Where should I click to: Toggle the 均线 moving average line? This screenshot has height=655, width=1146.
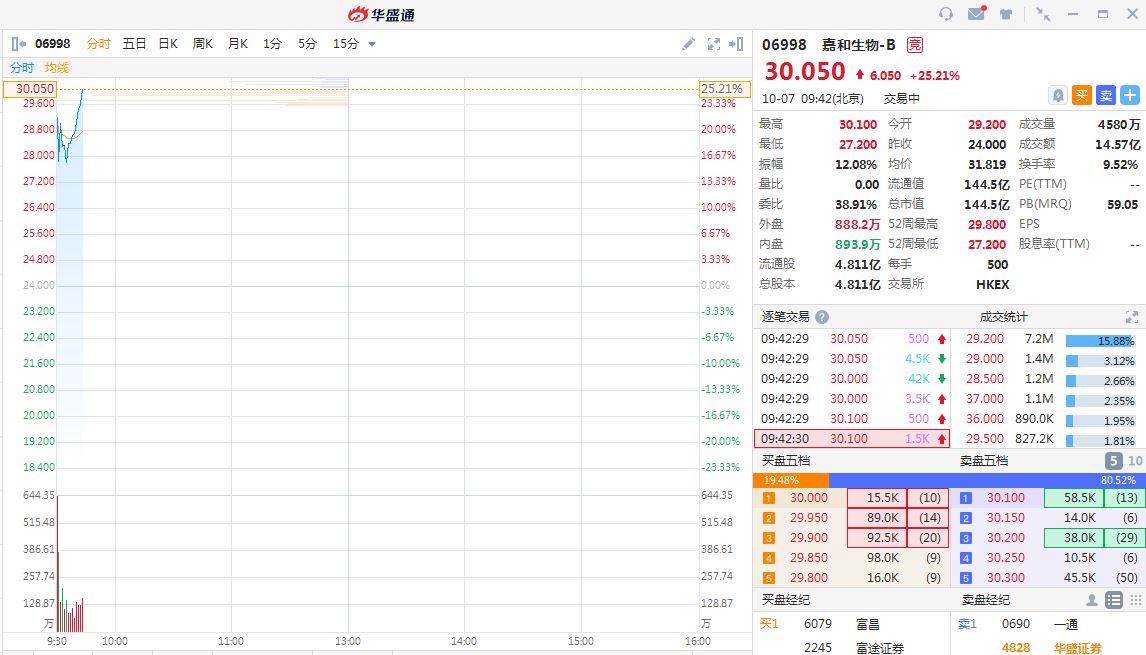pyautogui.click(x=57, y=68)
